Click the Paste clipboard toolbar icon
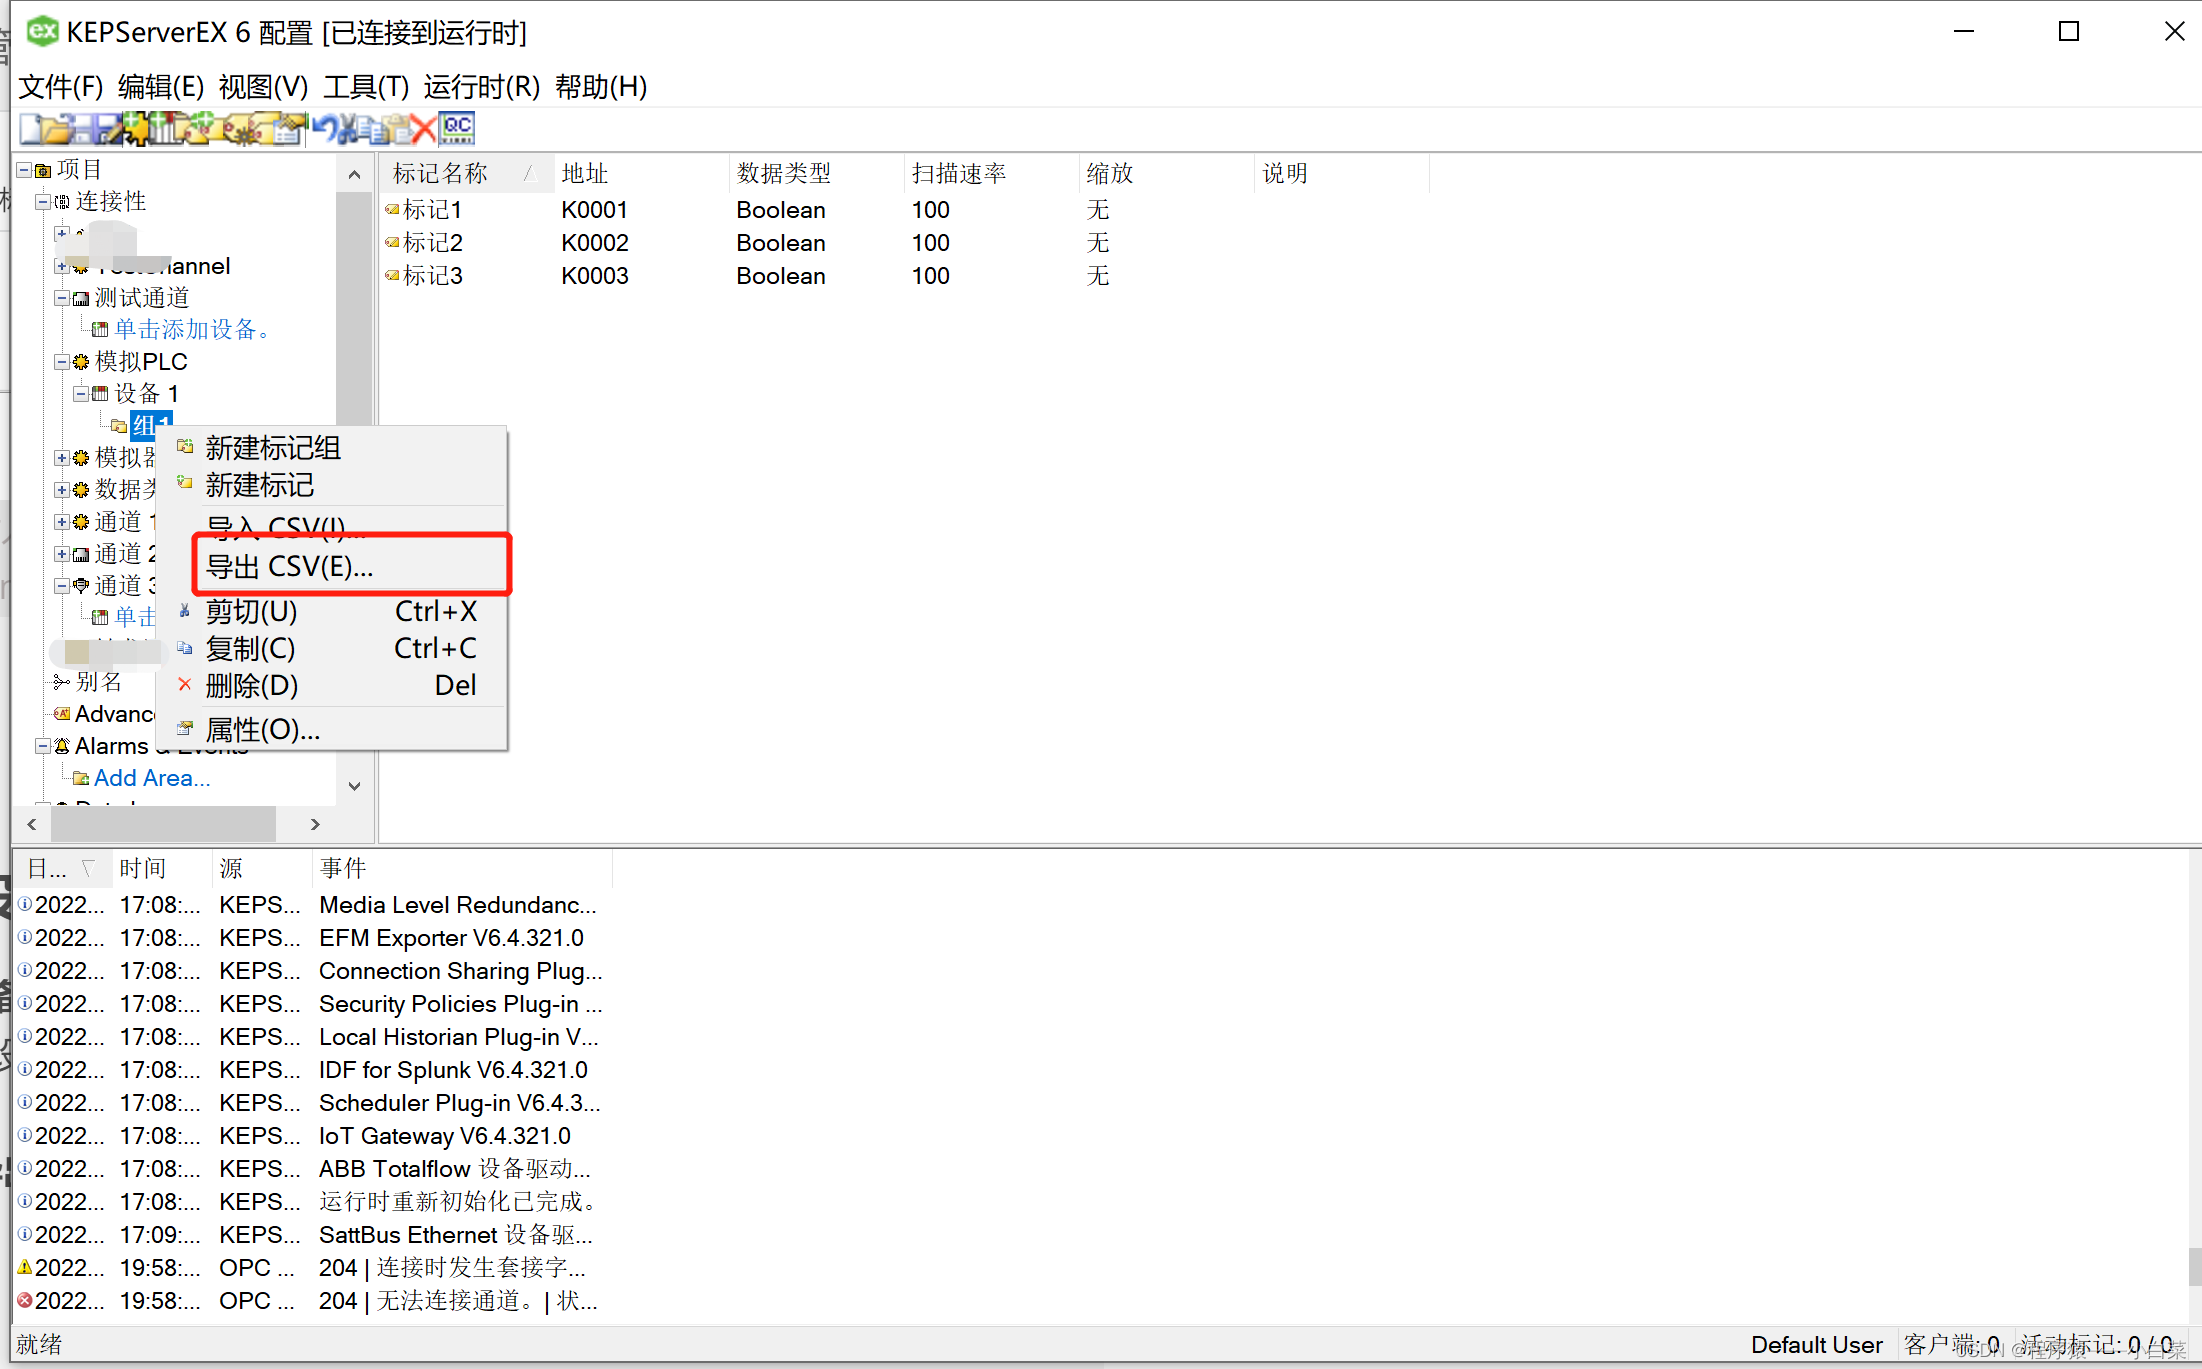2202x1369 pixels. tap(398, 129)
